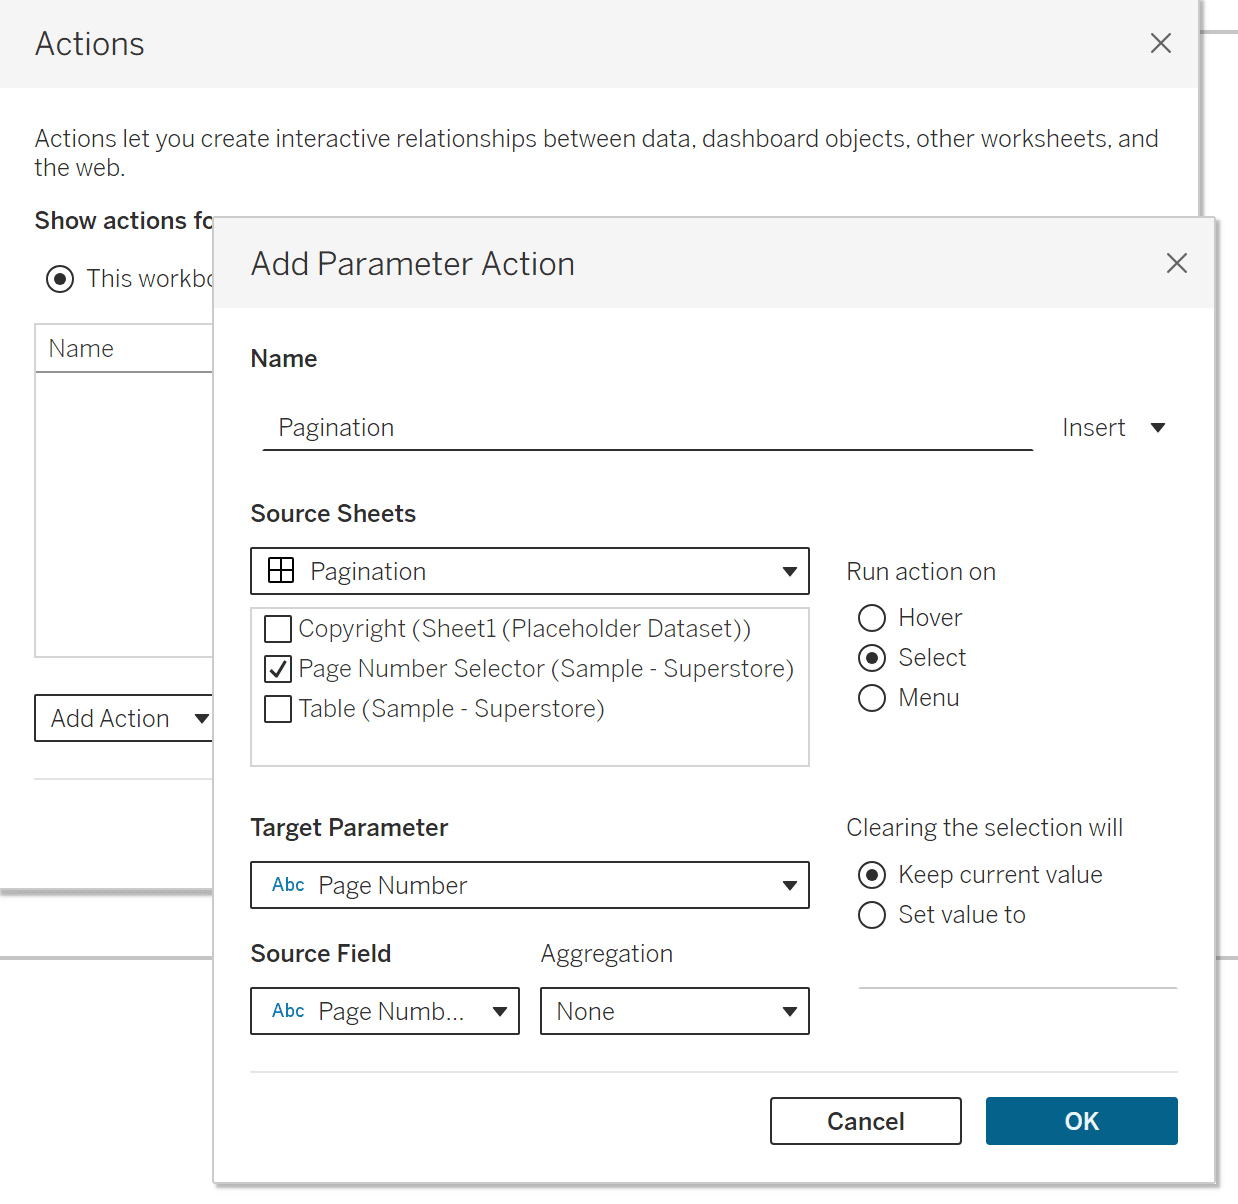This screenshot has height=1204, width=1238.
Task: Click the Cancel button
Action: (x=866, y=1121)
